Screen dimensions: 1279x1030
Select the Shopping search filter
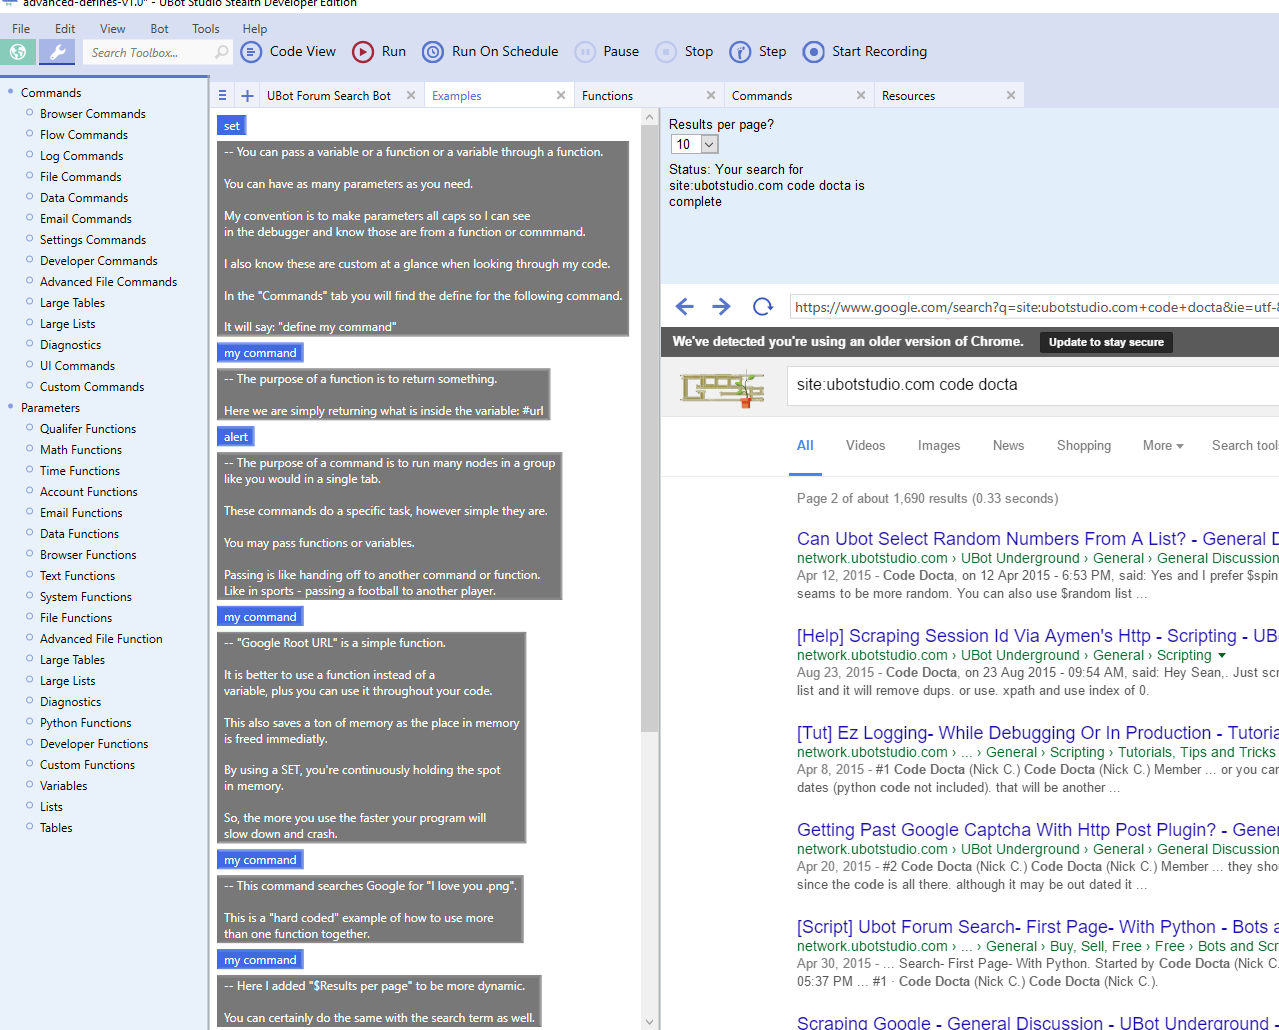(1084, 446)
